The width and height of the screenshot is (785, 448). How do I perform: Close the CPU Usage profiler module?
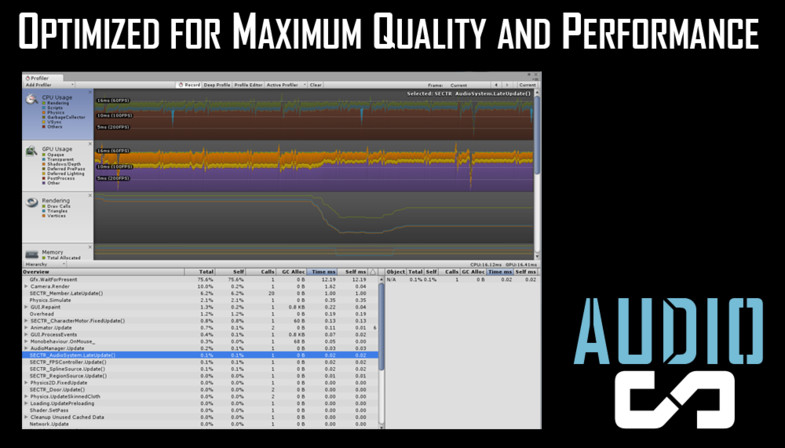(90, 93)
